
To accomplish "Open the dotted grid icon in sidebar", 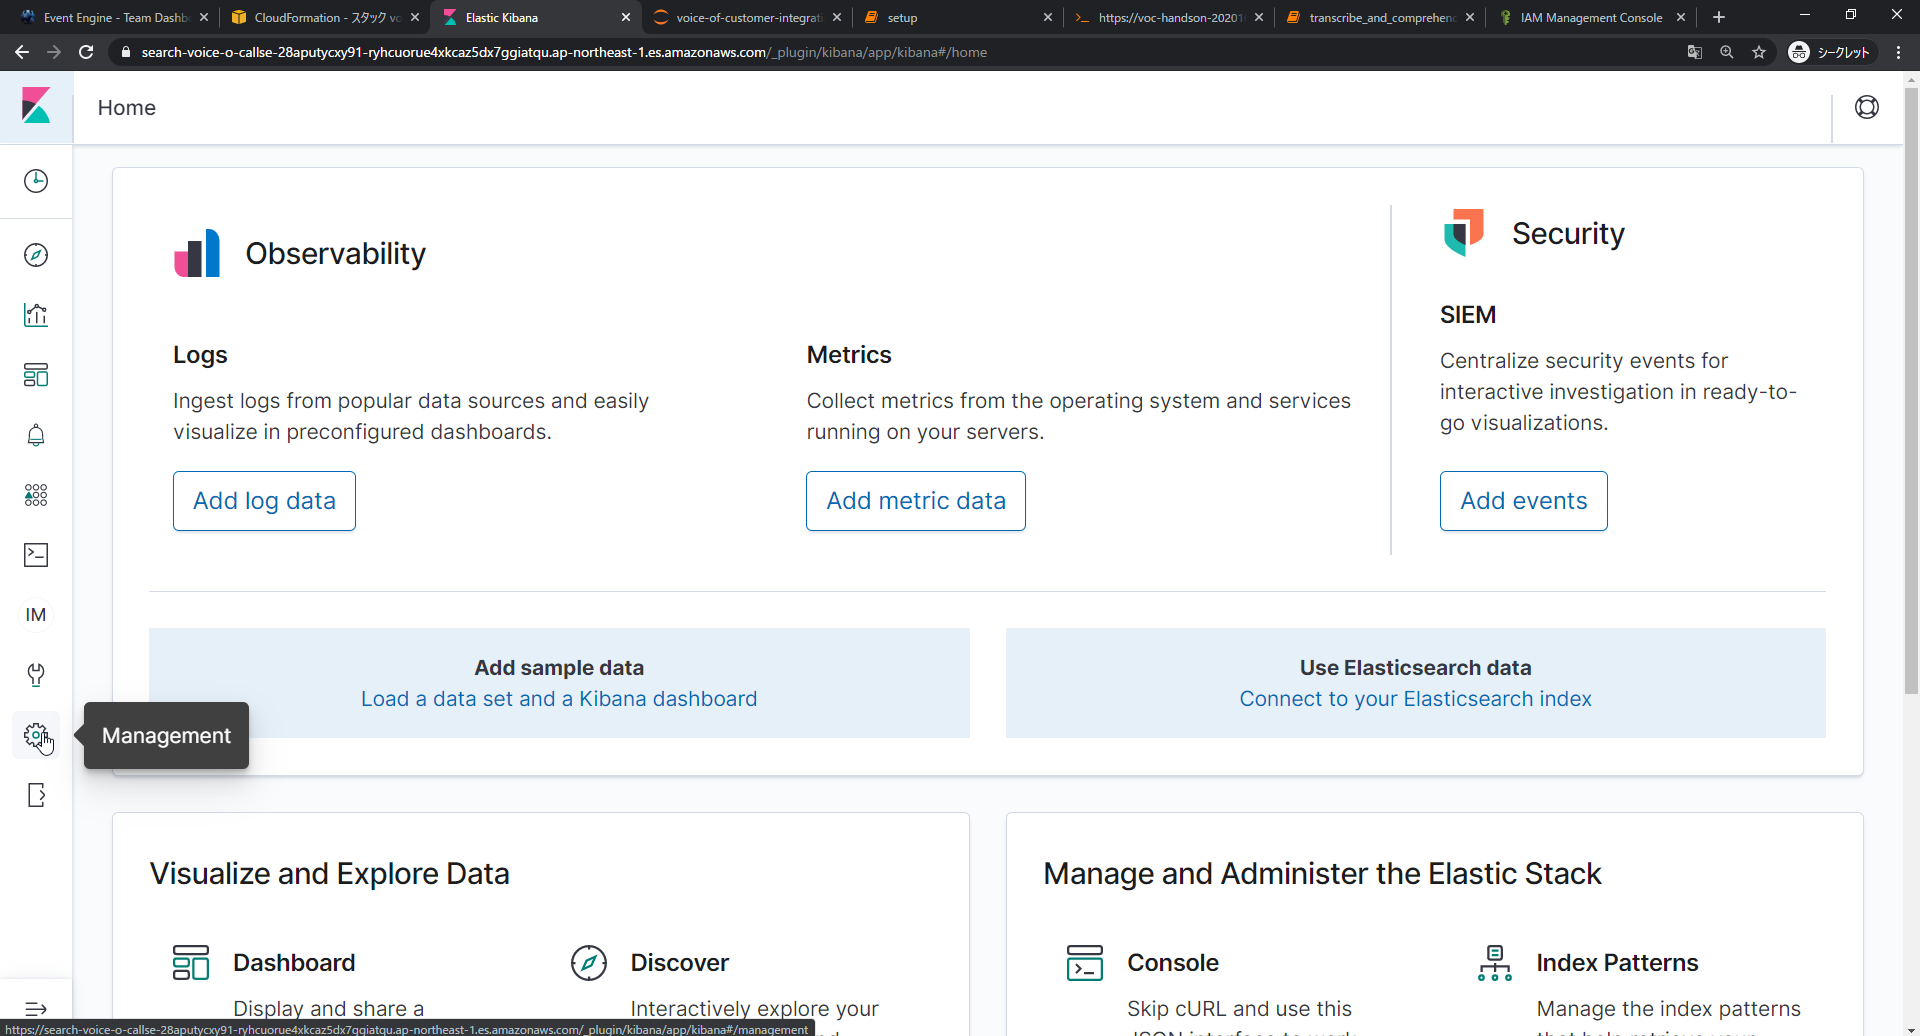I will [x=36, y=495].
